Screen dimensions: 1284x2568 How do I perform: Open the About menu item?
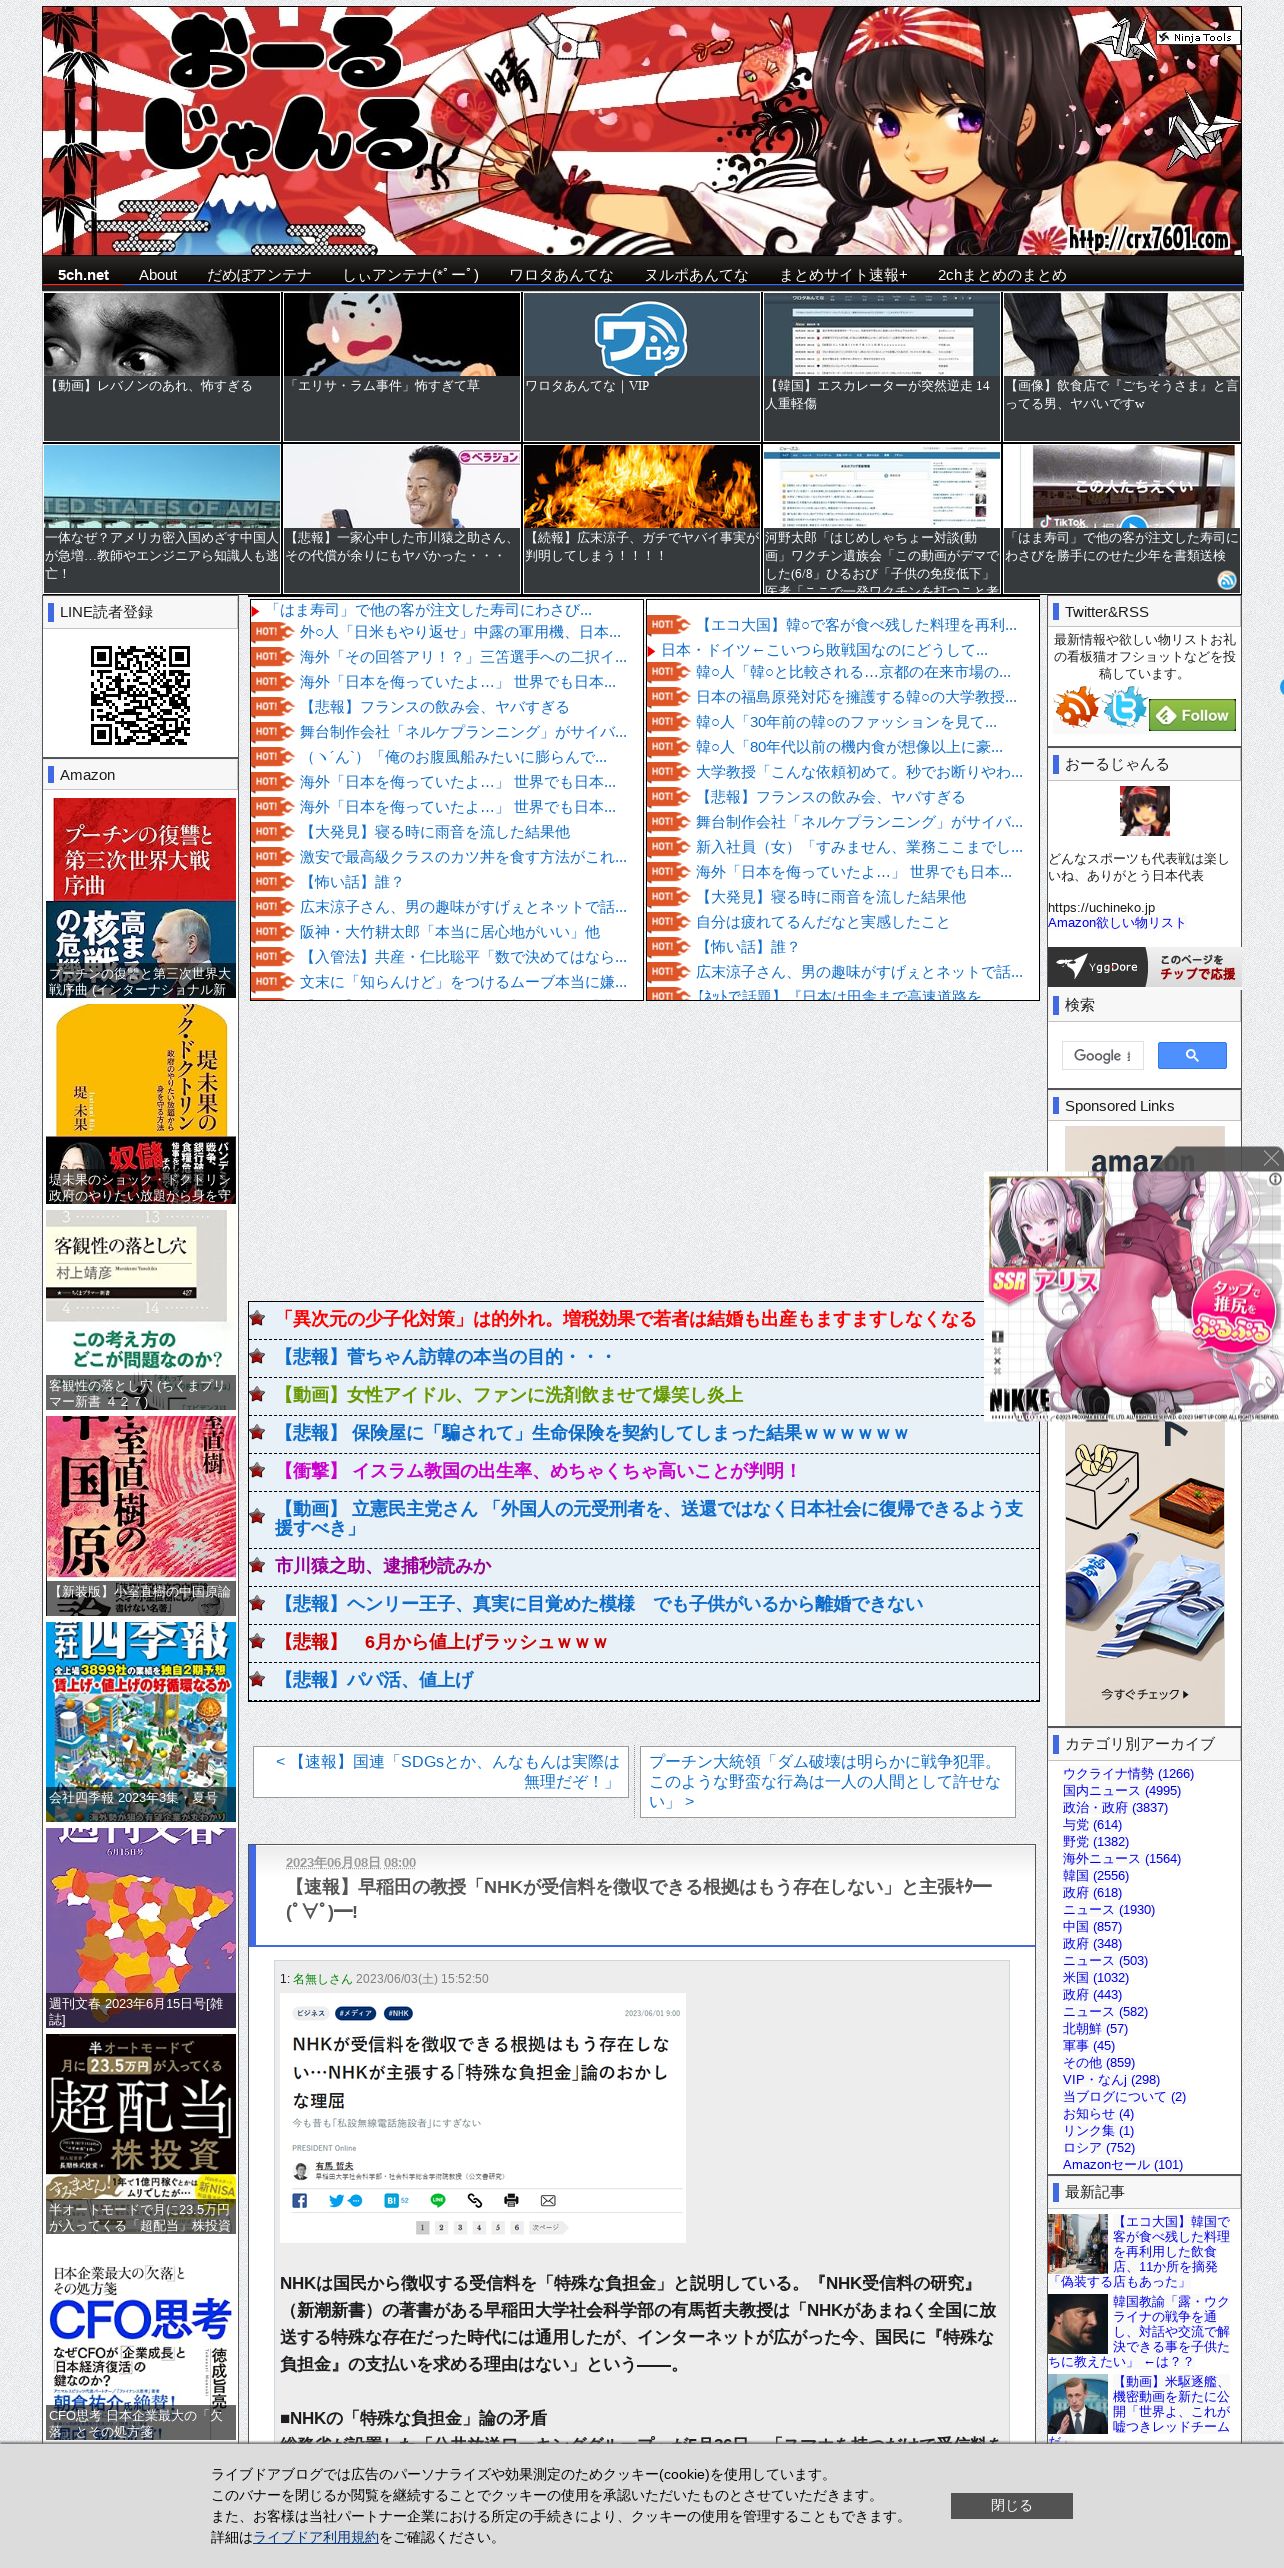tap(158, 275)
